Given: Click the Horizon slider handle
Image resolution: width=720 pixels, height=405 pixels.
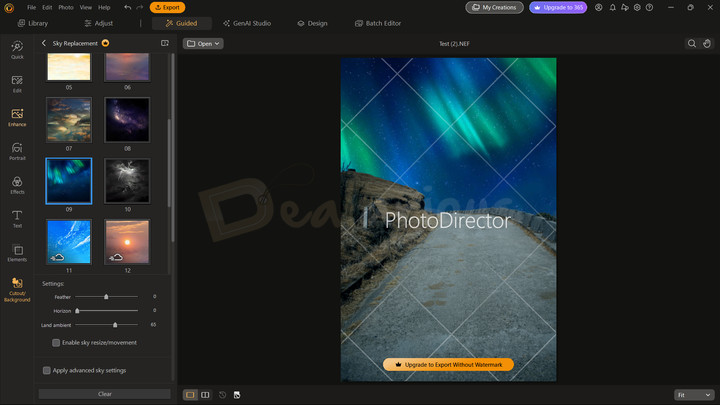Looking at the screenshot, I should point(77,311).
